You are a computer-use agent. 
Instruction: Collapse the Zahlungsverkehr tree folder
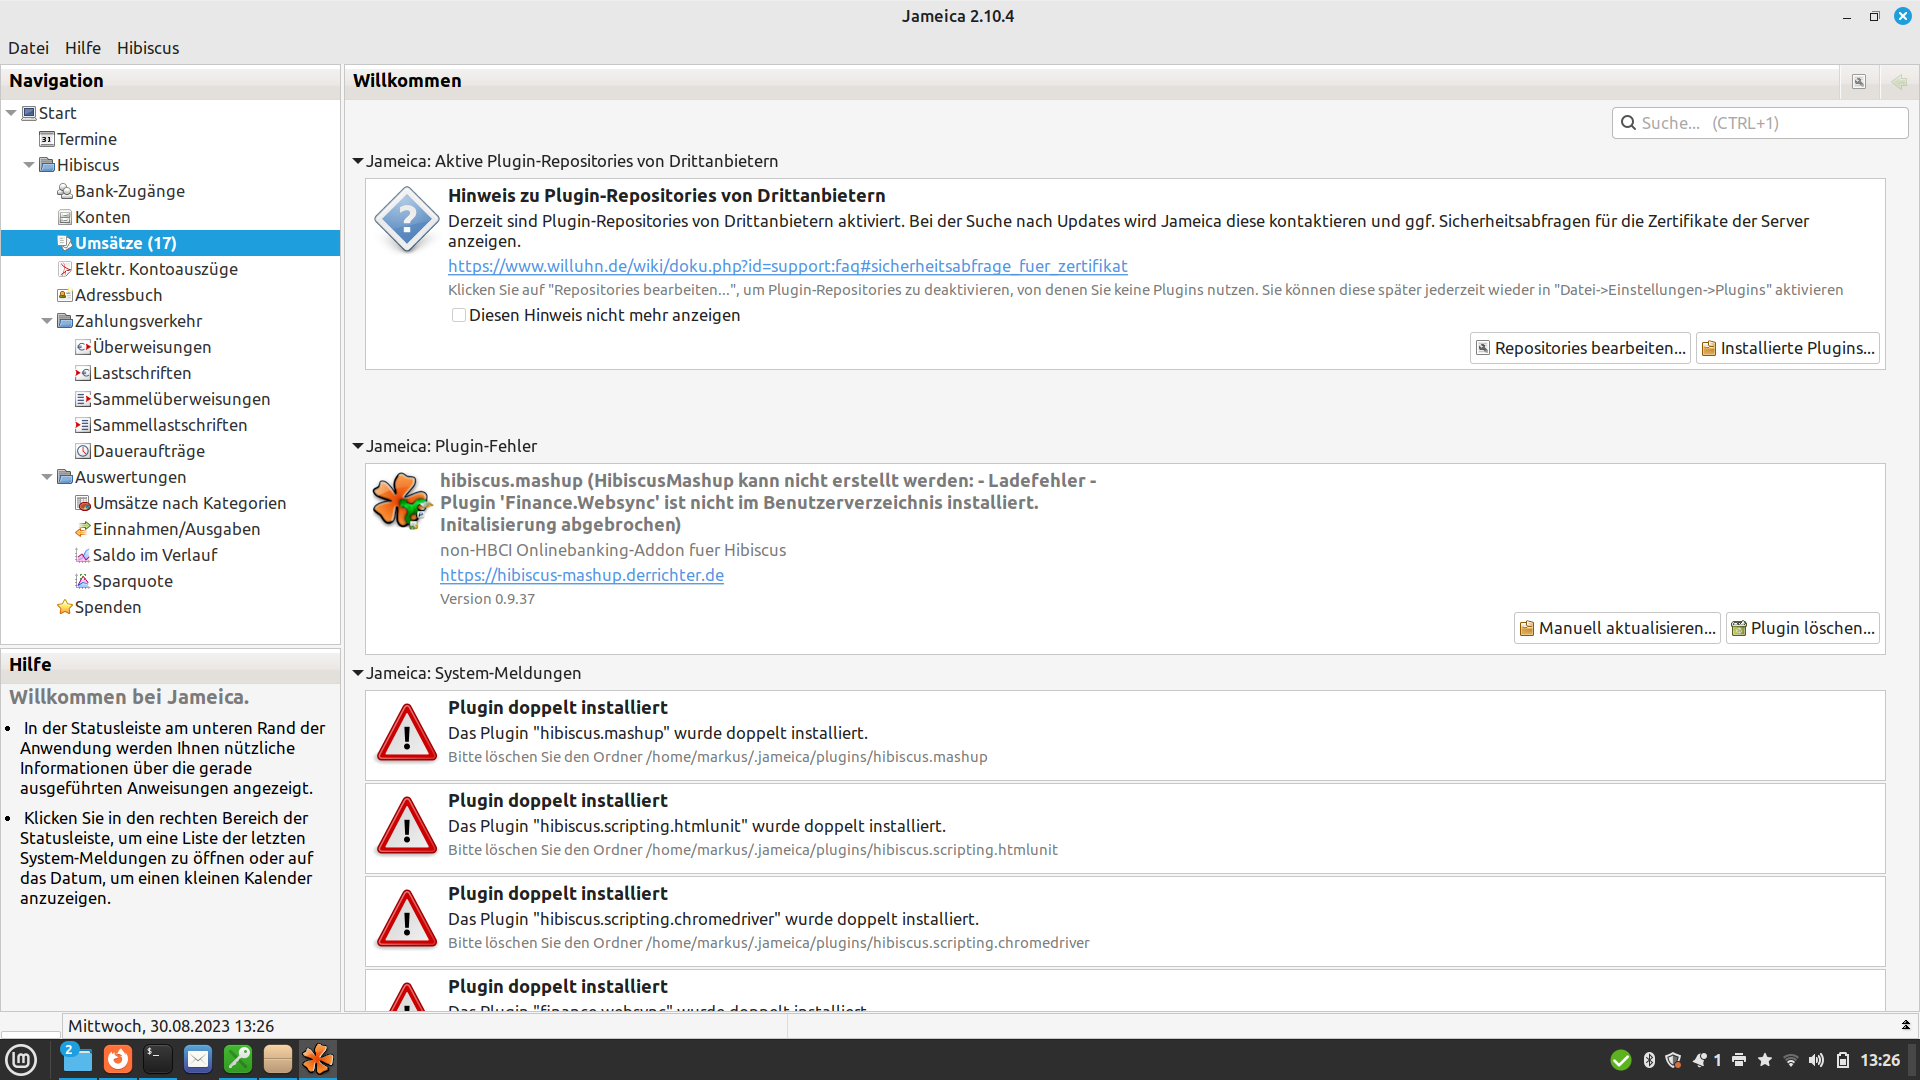point(47,321)
